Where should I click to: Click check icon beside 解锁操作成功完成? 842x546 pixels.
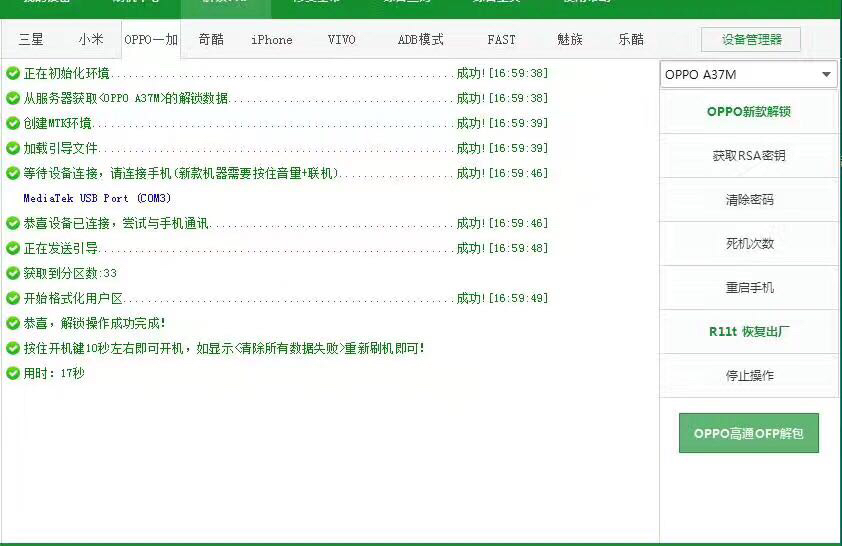point(13,323)
